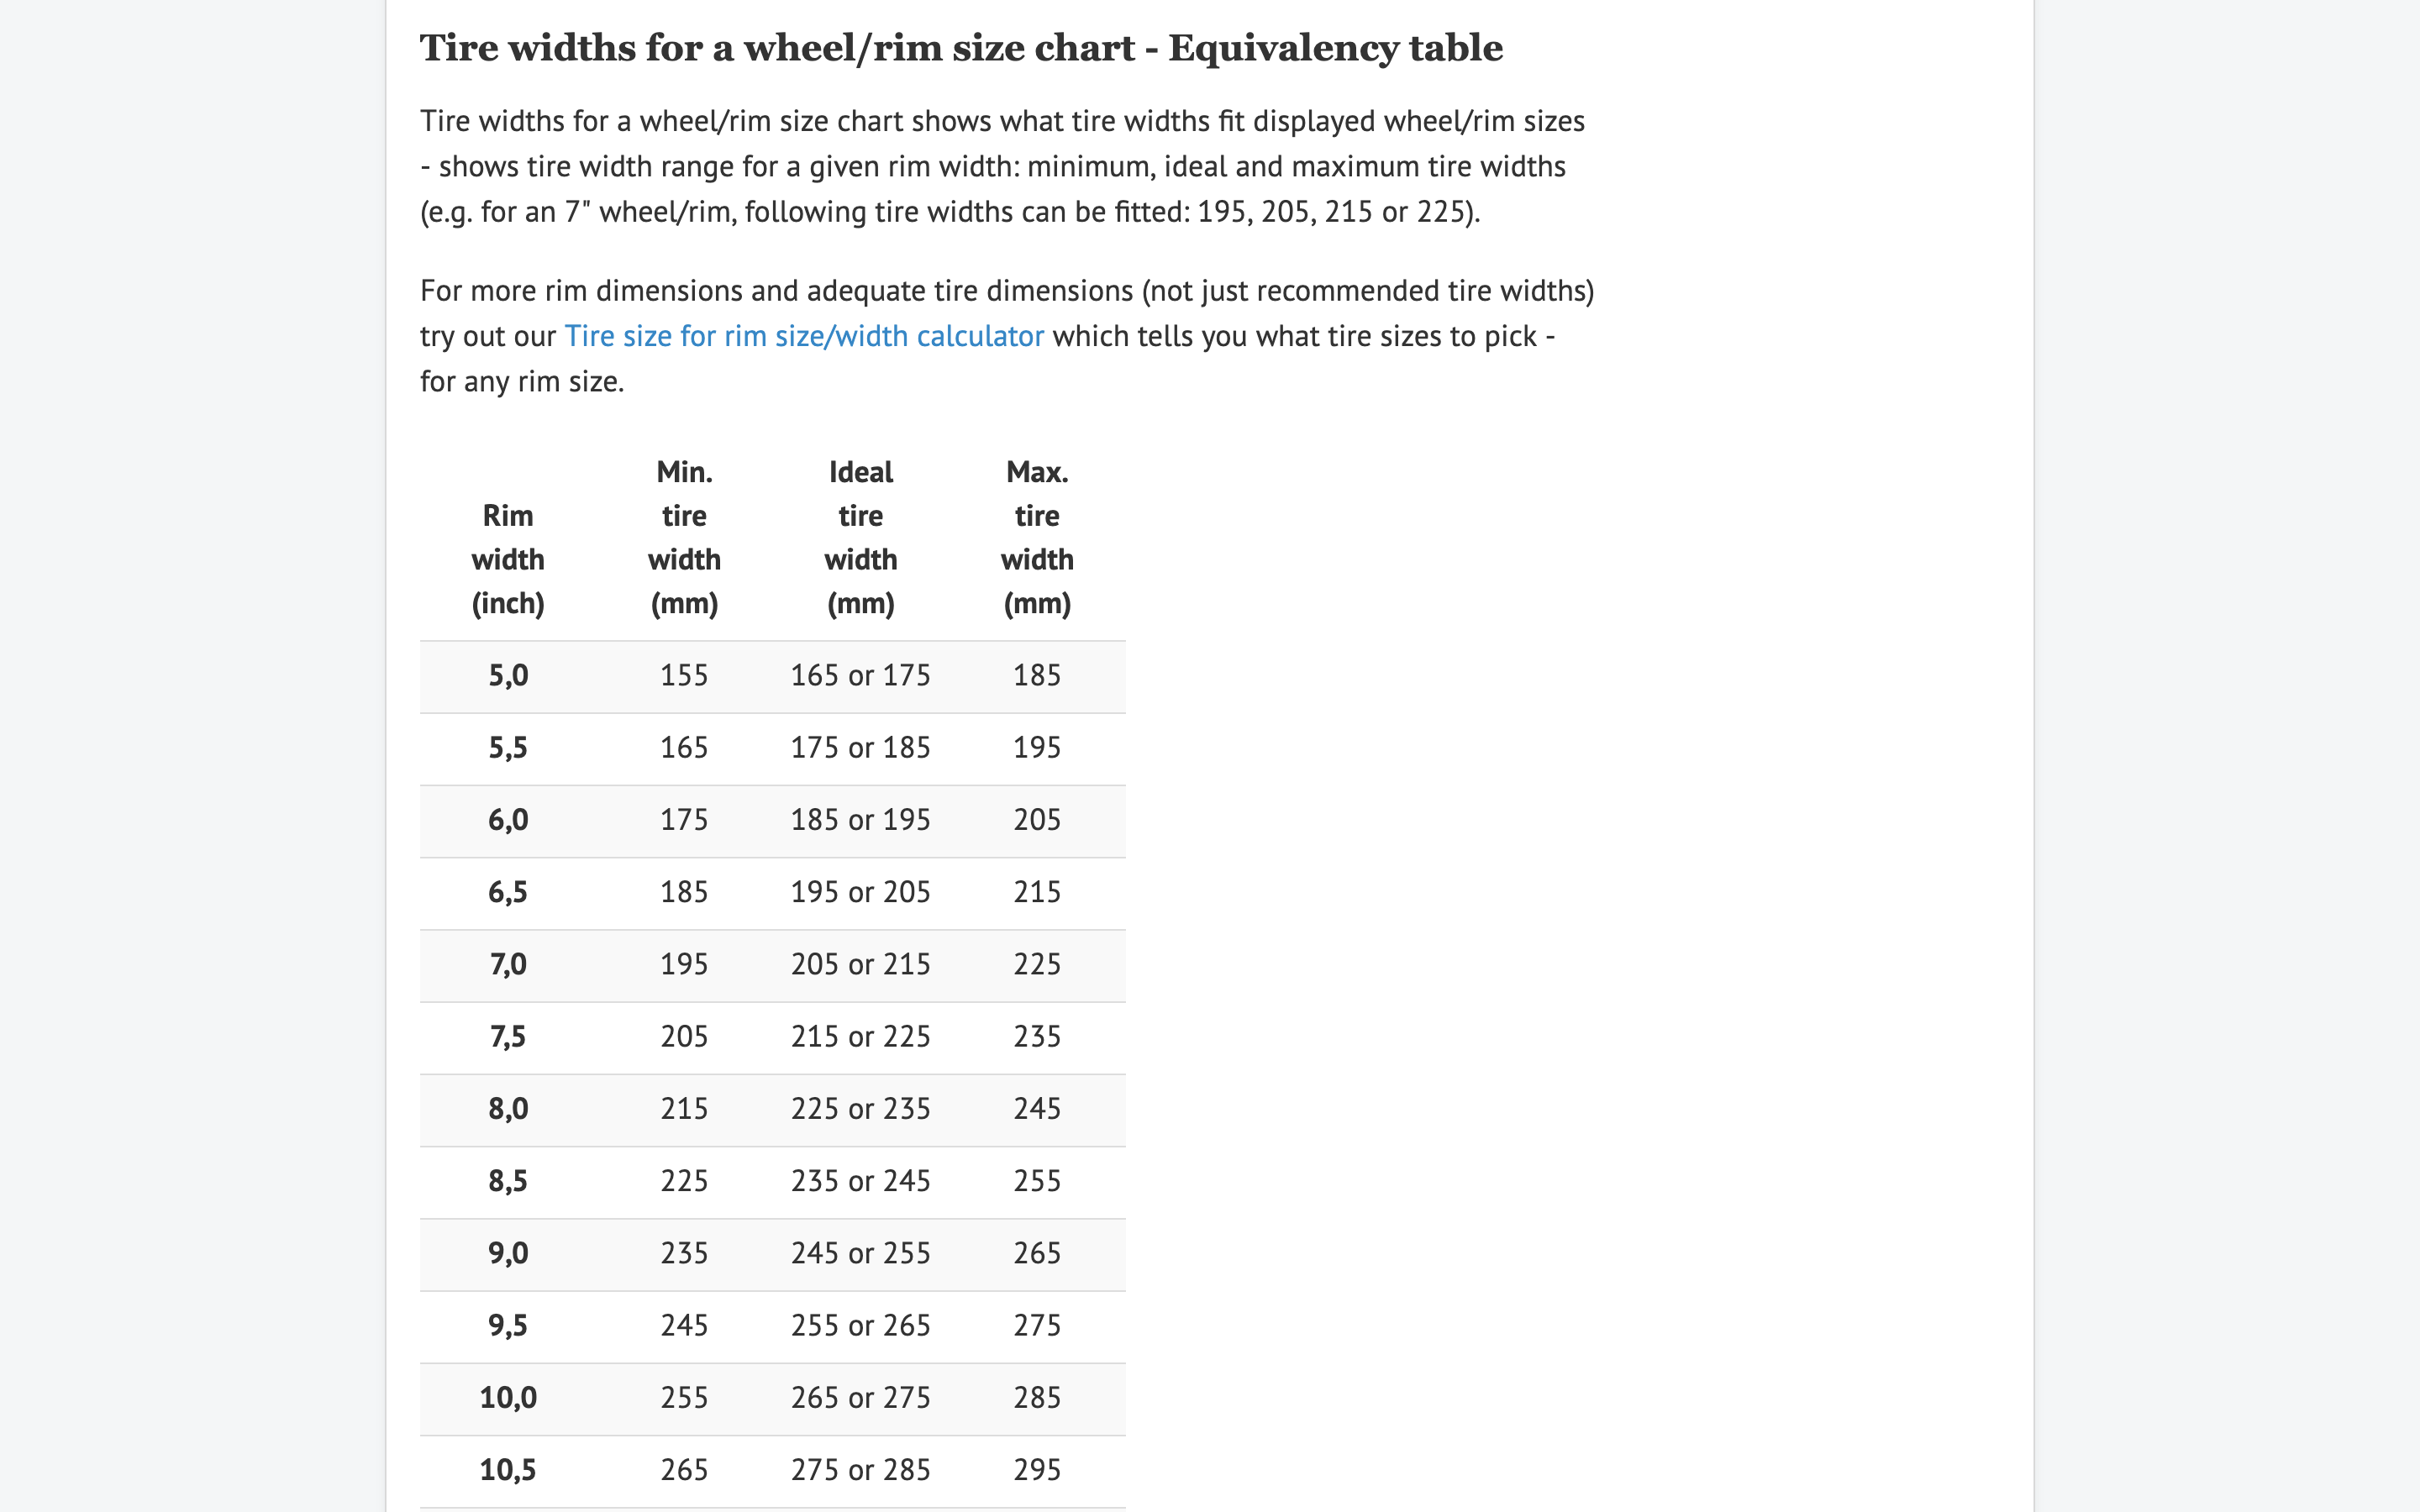Click the 10,5 rim width row label
This screenshot has width=2420, height=1512.
coord(508,1470)
